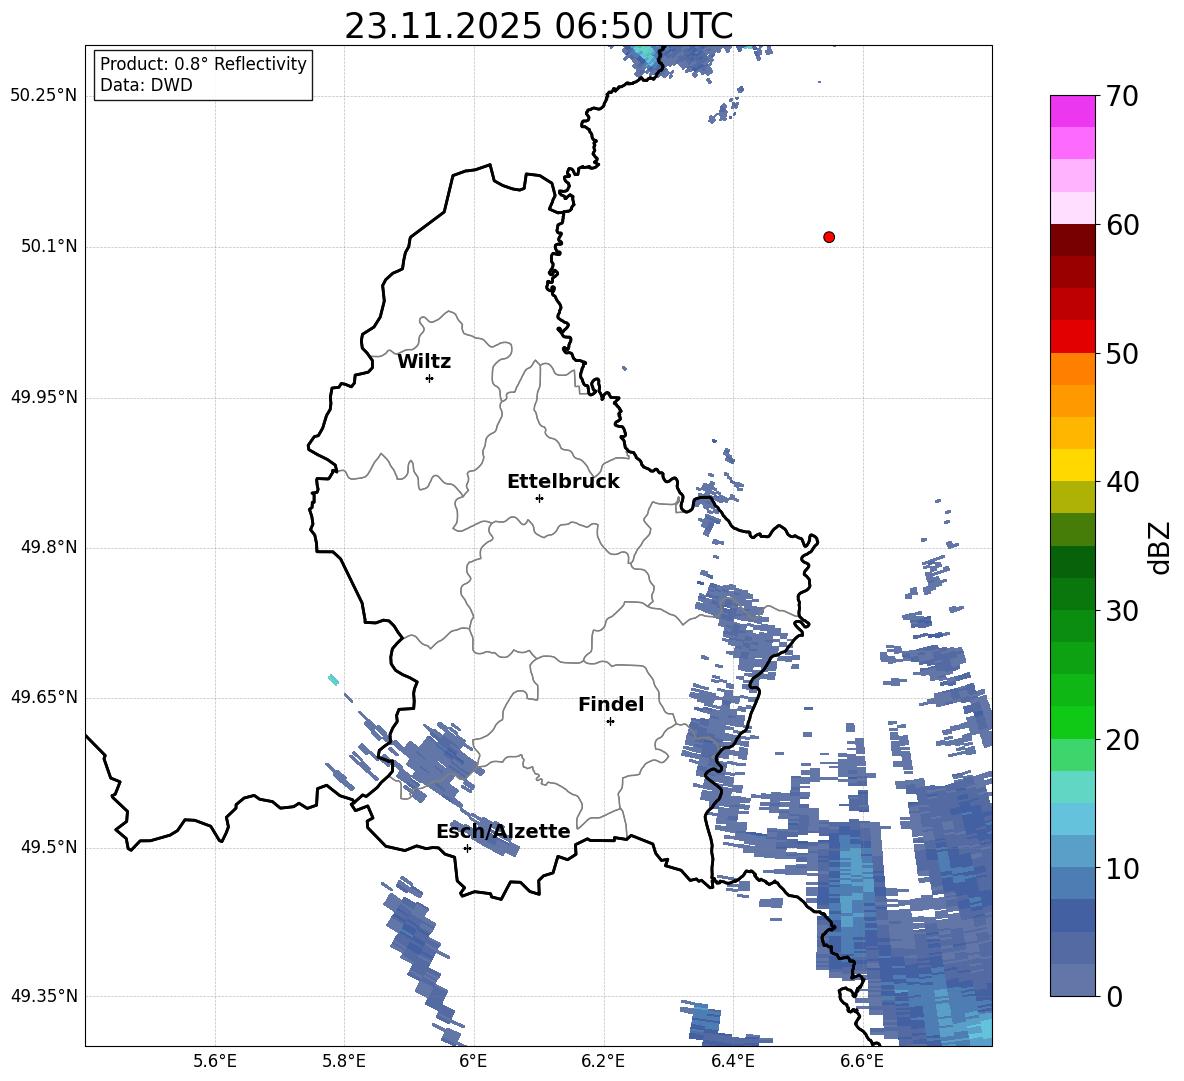The width and height of the screenshot is (1184, 1081).
Task: Click the cross marker below Ettelbruck
Action: [x=539, y=498]
